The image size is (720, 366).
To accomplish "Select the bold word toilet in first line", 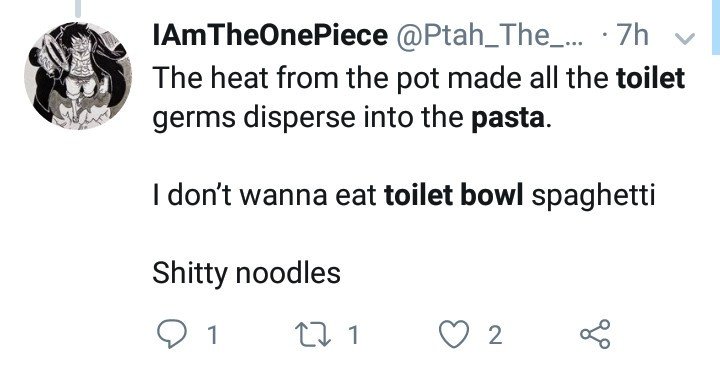I will (x=650, y=78).
